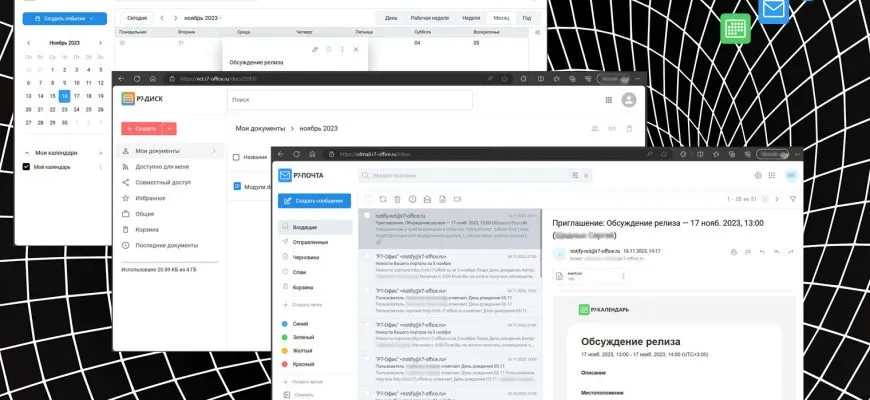Switch calendar to Рабочая неделя view

[x=429, y=18]
